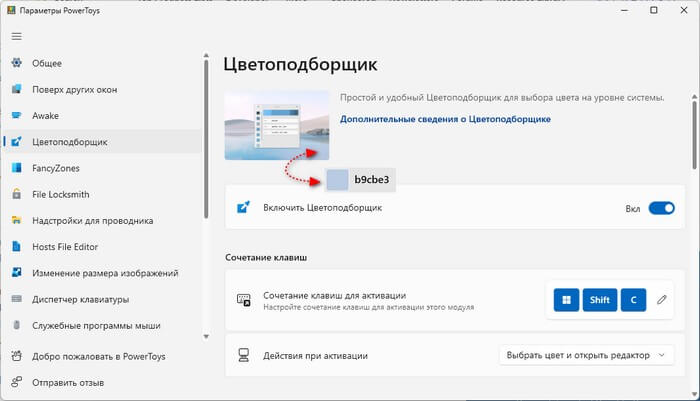Select Цветоподборщик in the sidebar

pos(70,142)
